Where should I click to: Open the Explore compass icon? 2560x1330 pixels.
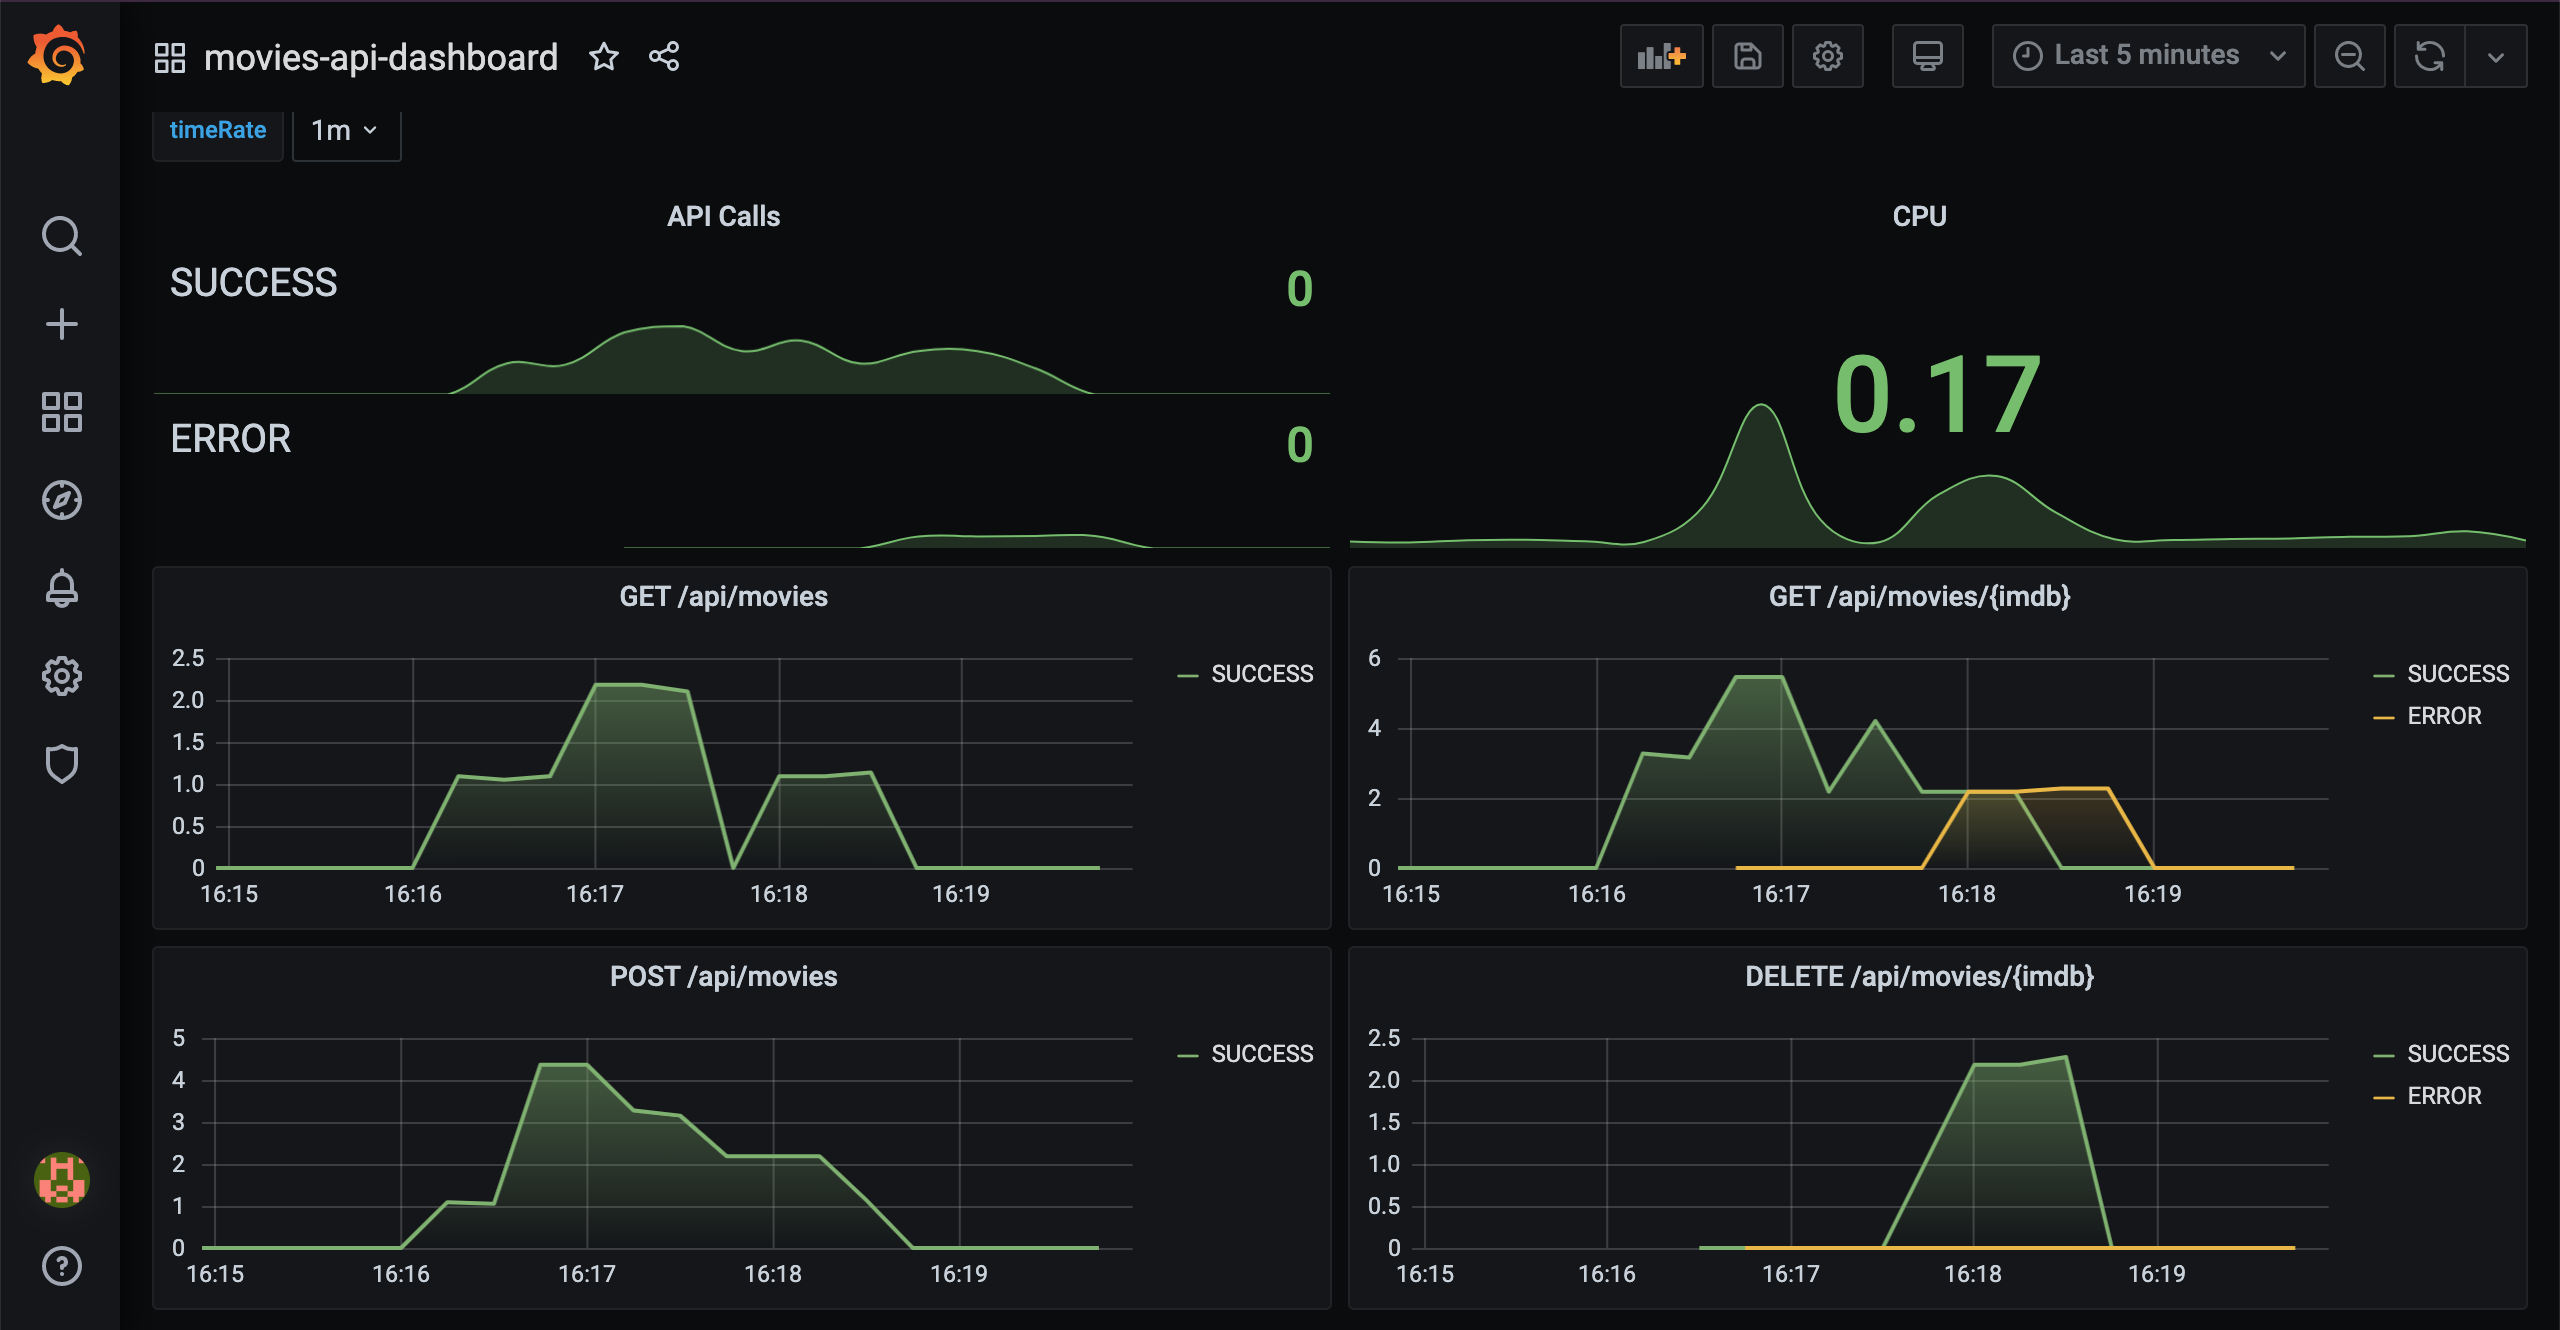61,500
